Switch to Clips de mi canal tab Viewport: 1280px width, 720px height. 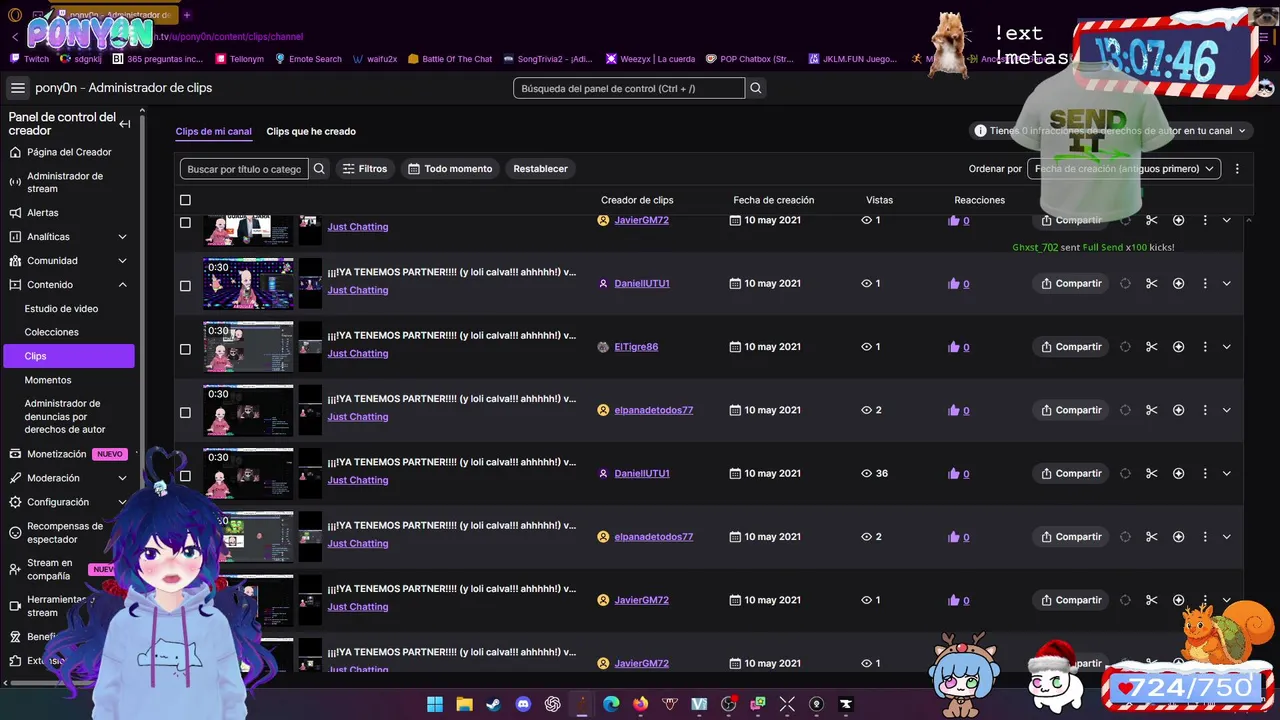213,131
